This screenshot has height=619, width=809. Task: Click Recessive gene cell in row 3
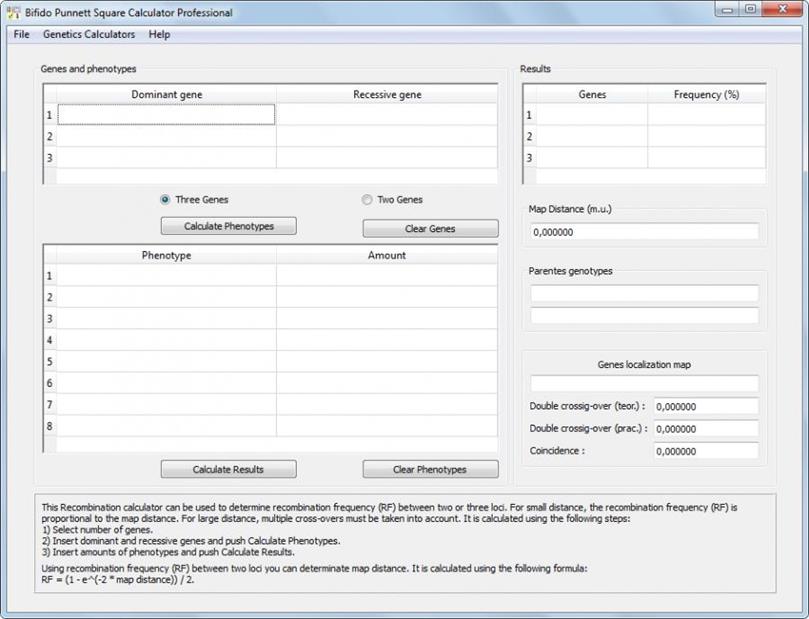[x=387, y=158]
